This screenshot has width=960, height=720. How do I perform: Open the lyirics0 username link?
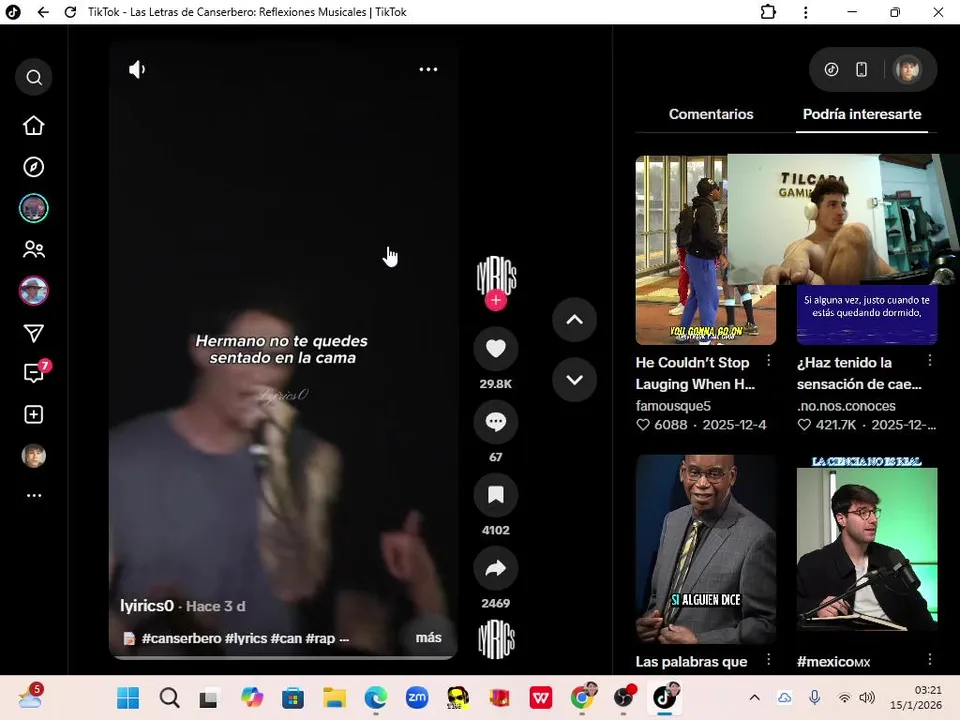coord(147,606)
